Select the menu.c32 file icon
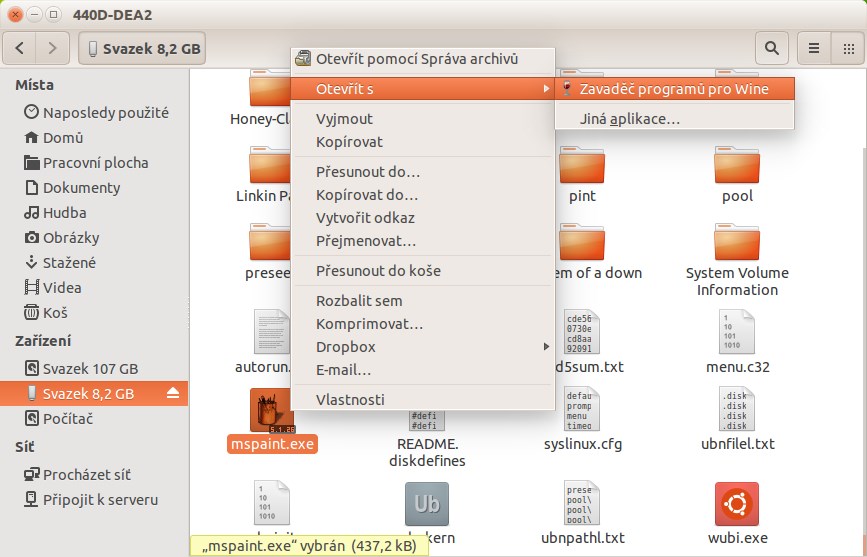This screenshot has width=867, height=557. pos(737,332)
